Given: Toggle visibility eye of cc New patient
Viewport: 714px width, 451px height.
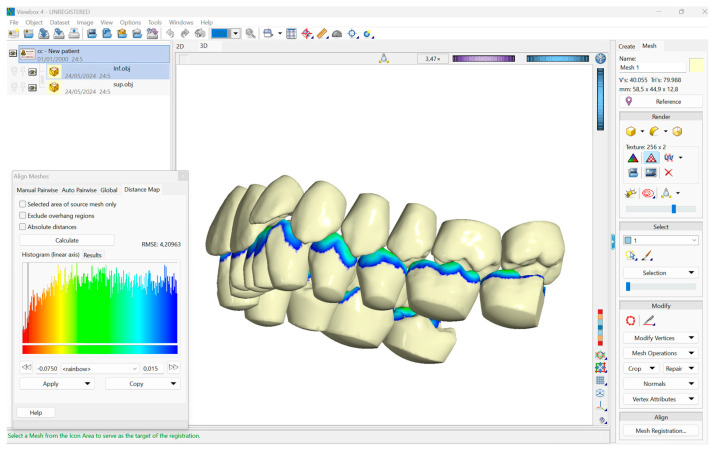Looking at the screenshot, I should click(13, 54).
